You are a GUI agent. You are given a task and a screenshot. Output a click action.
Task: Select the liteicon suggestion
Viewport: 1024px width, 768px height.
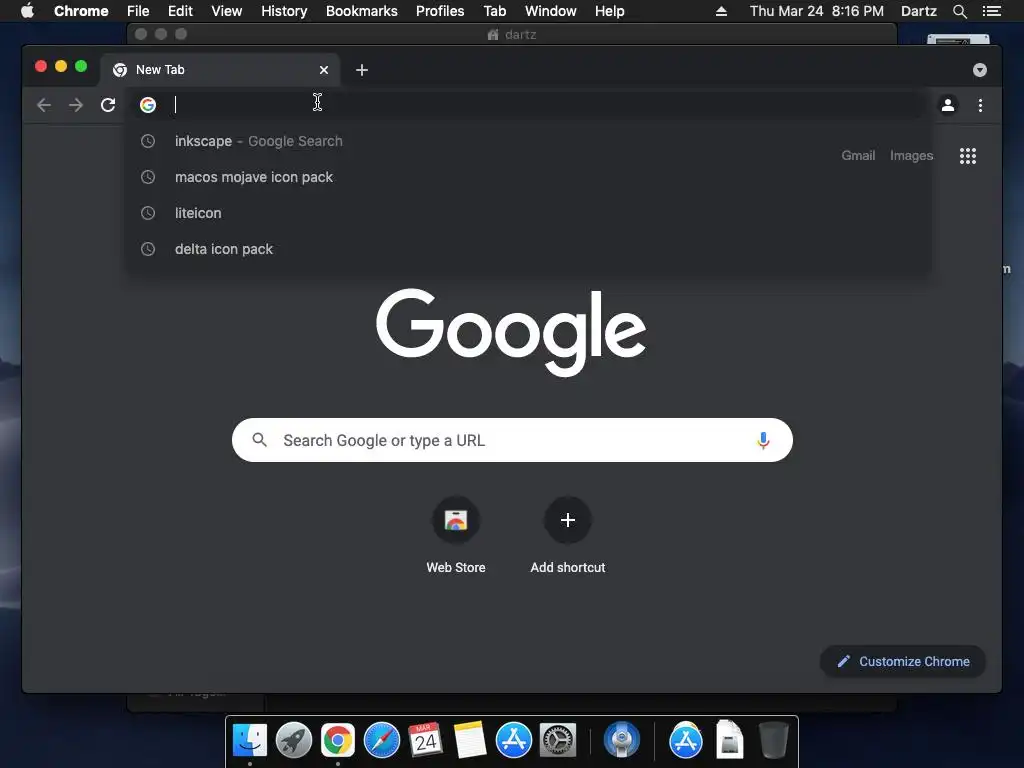point(529,213)
